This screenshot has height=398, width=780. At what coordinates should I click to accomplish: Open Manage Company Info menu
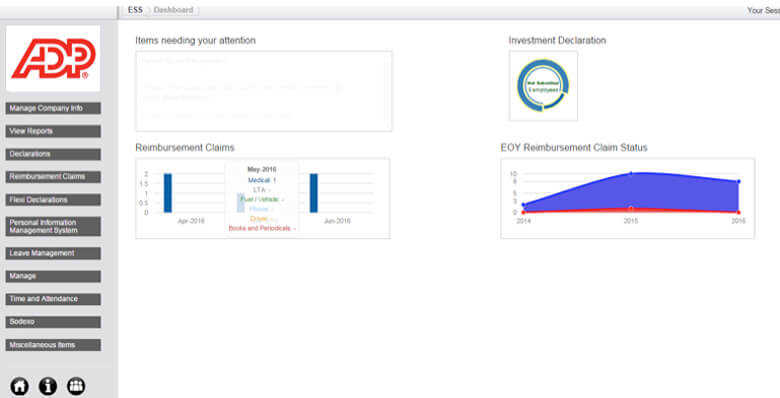[53, 108]
